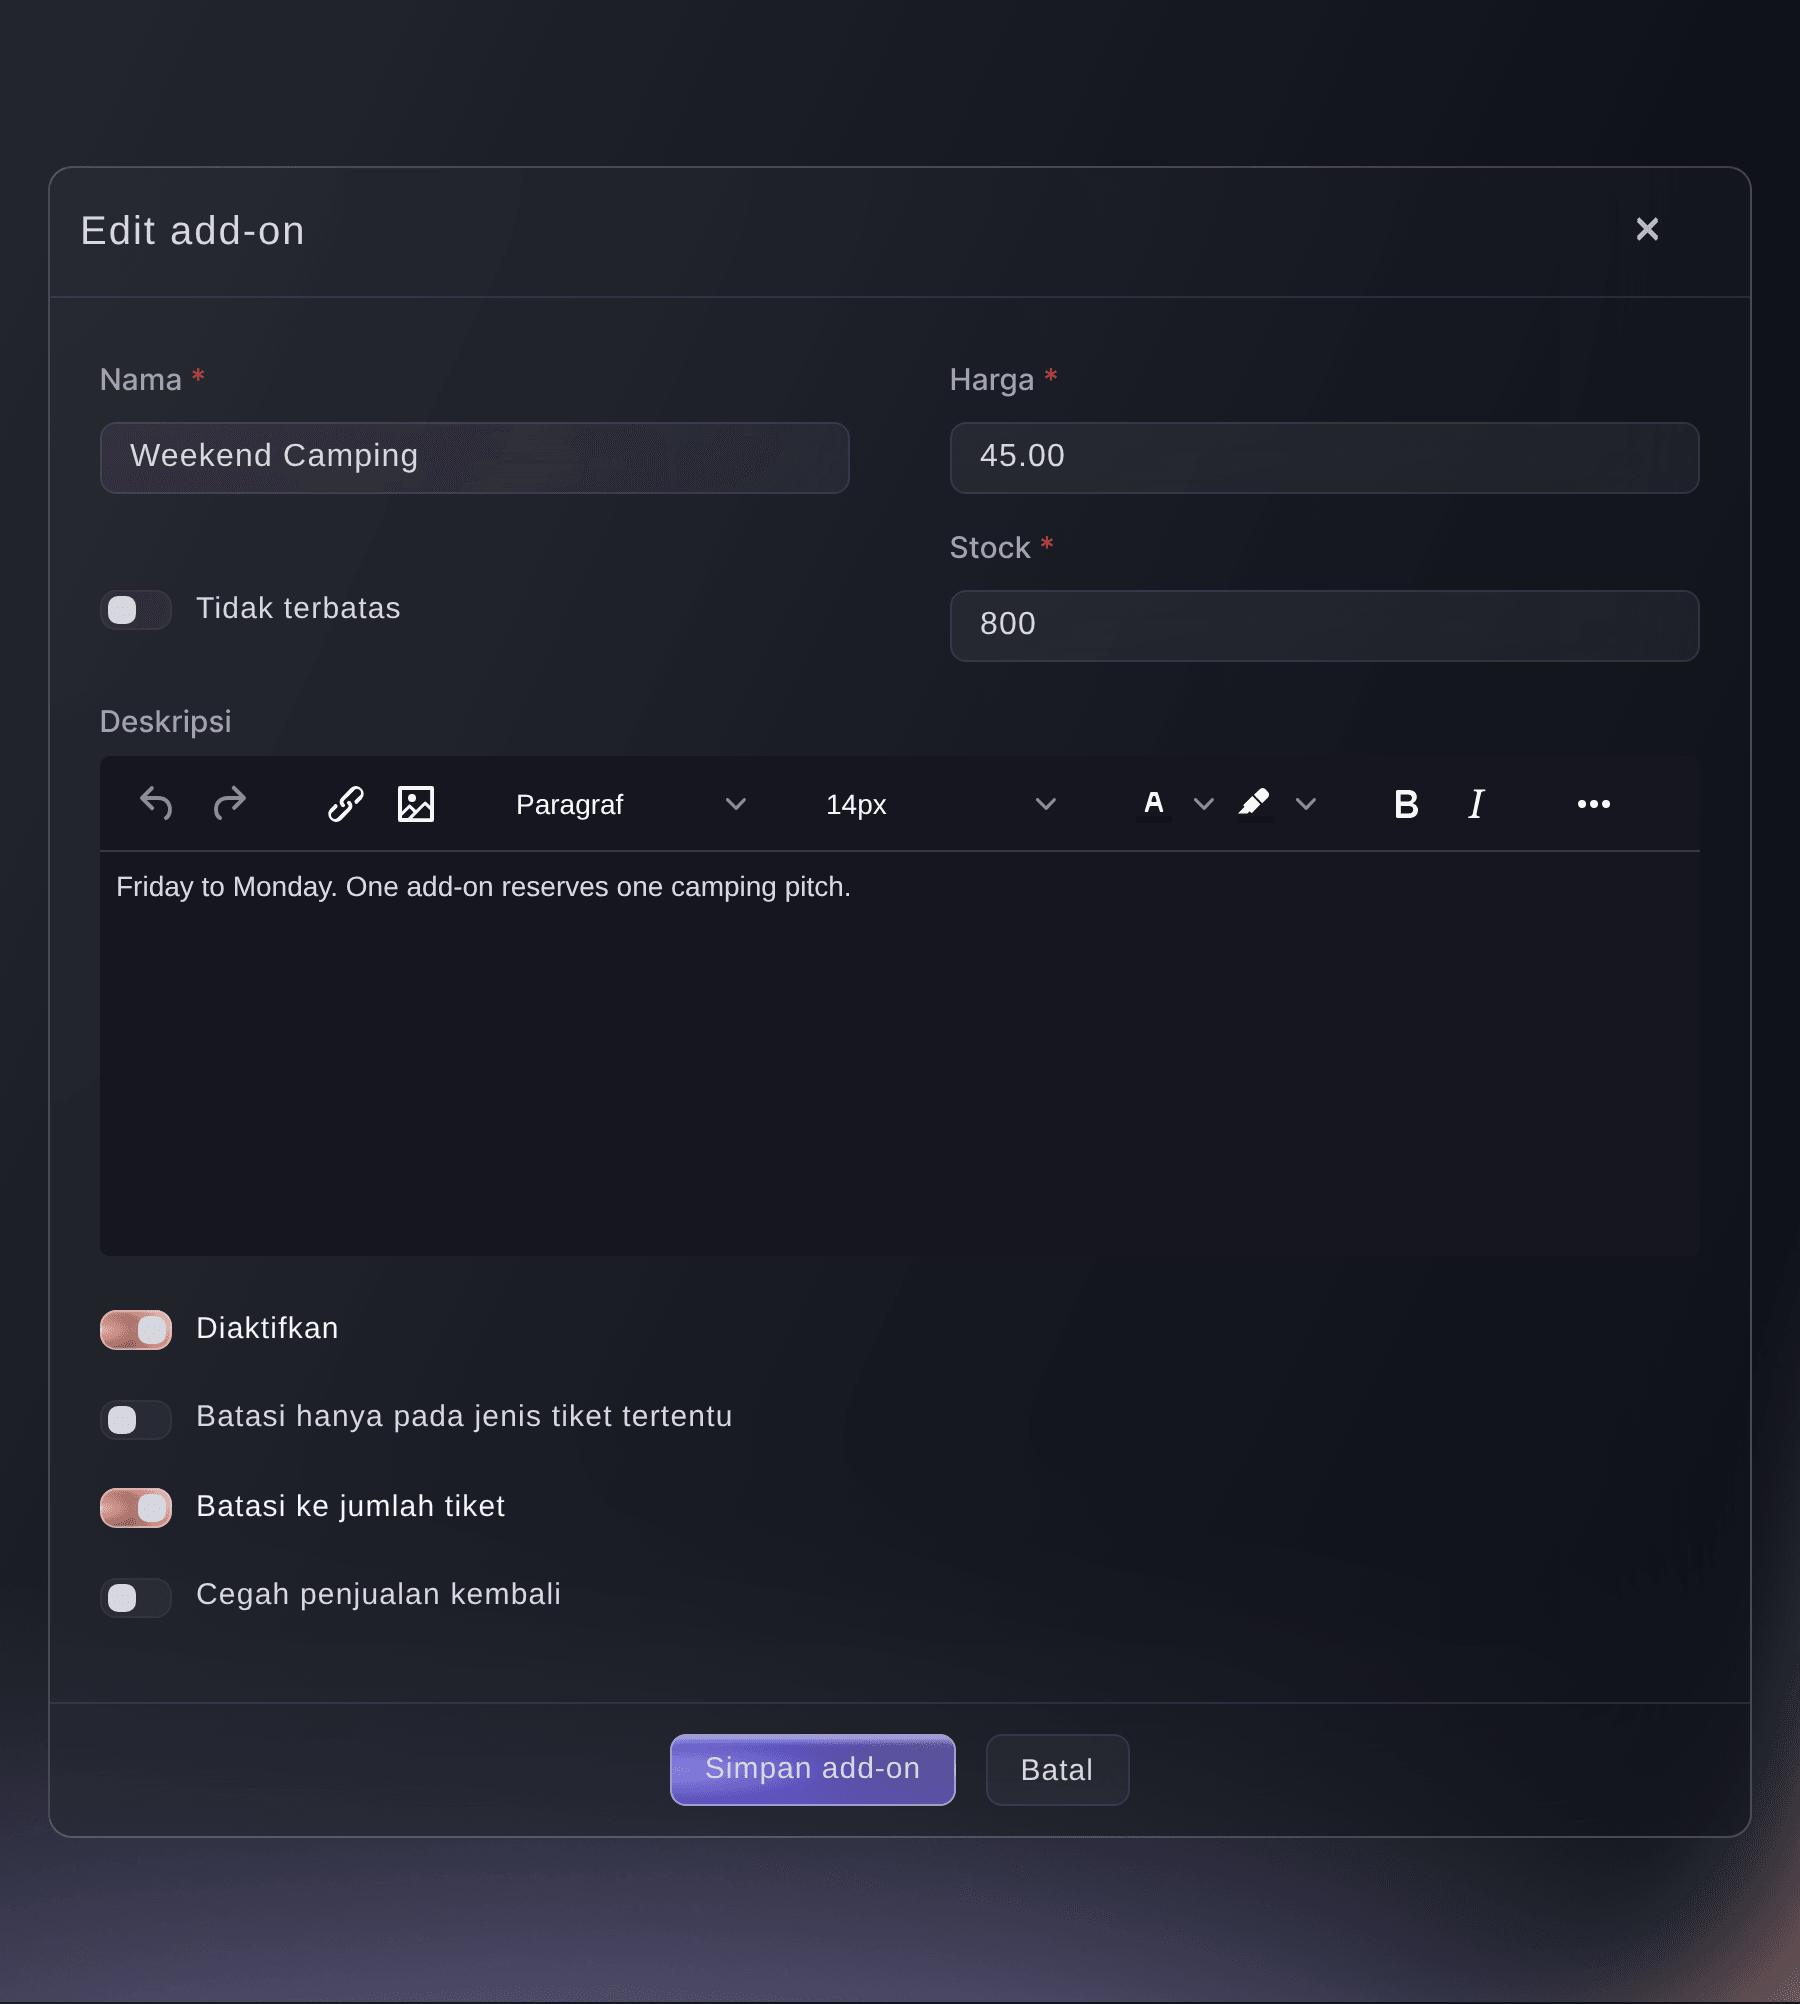The image size is (1800, 2004).
Task: Toggle Batasi ke jumlah tiket
Action: 136,1508
